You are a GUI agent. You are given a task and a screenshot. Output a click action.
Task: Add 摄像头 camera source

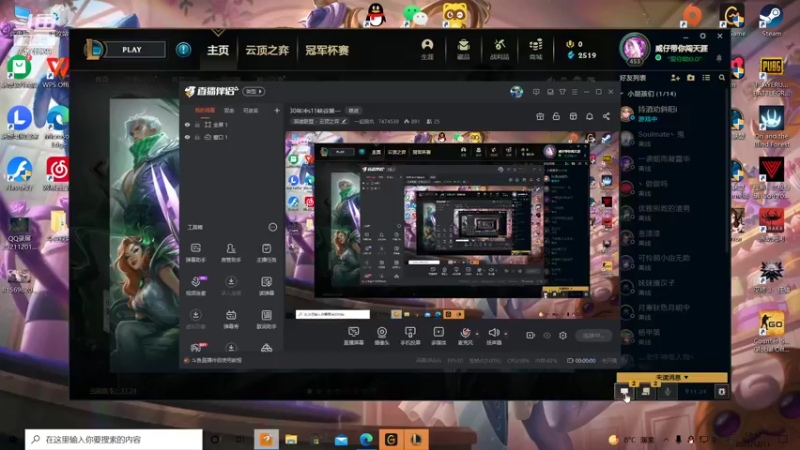click(x=382, y=336)
